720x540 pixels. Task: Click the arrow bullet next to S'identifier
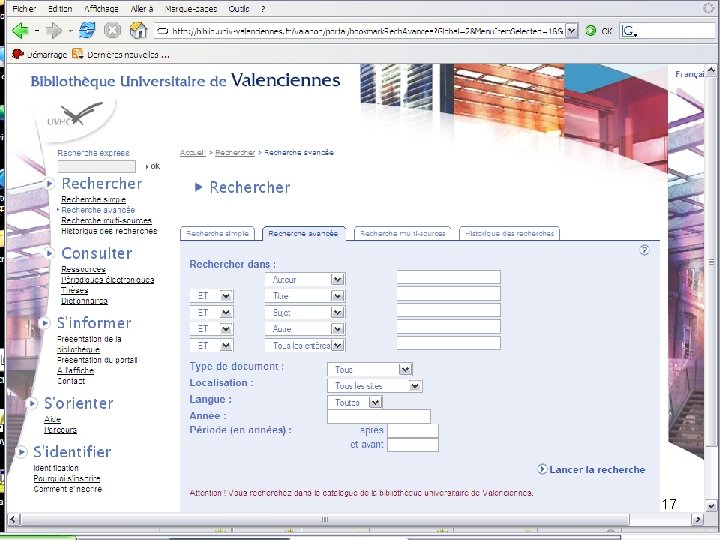click(x=21, y=452)
